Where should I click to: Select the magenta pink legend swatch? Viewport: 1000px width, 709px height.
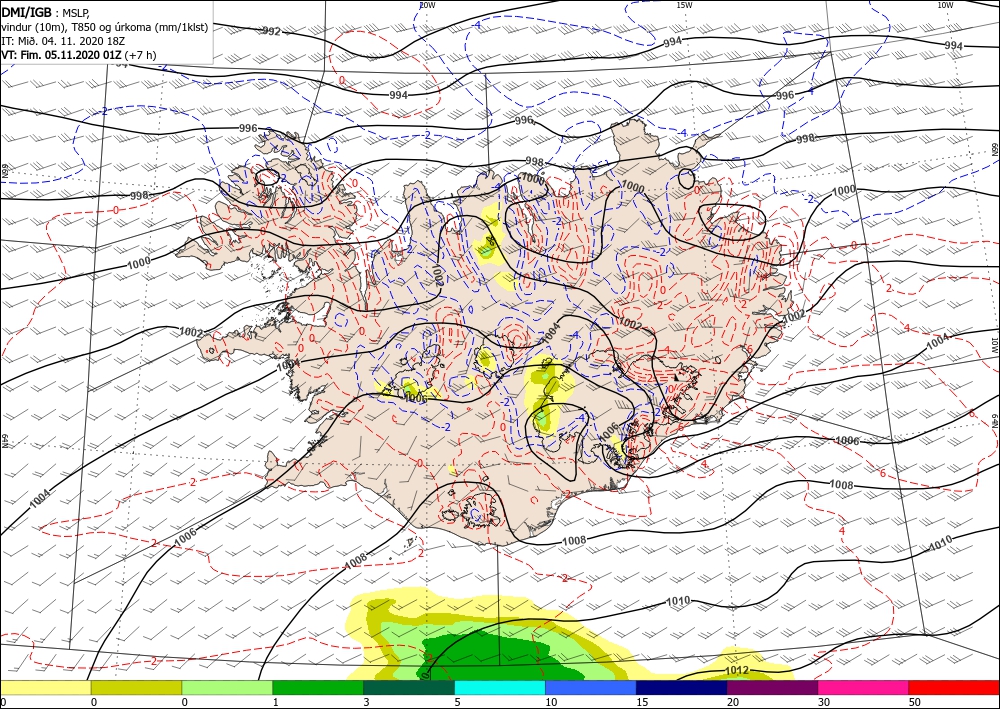pos(864,687)
